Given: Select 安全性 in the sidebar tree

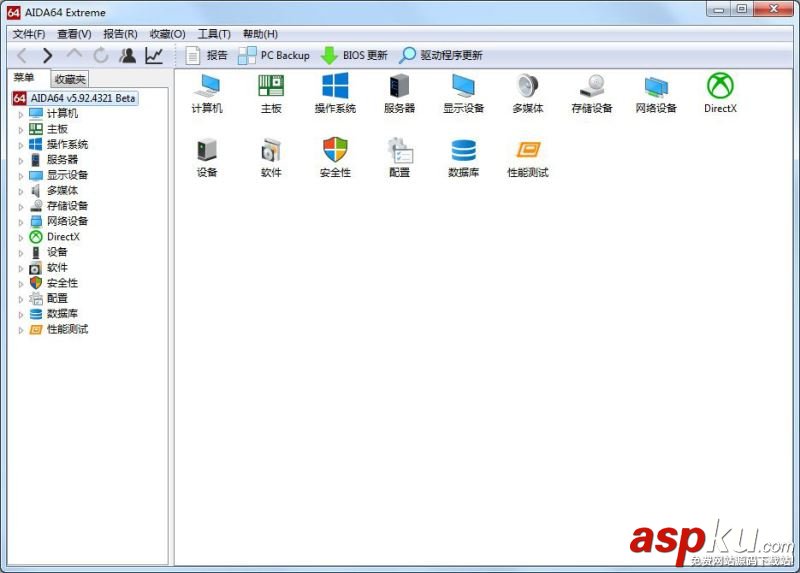Looking at the screenshot, I should 62,283.
